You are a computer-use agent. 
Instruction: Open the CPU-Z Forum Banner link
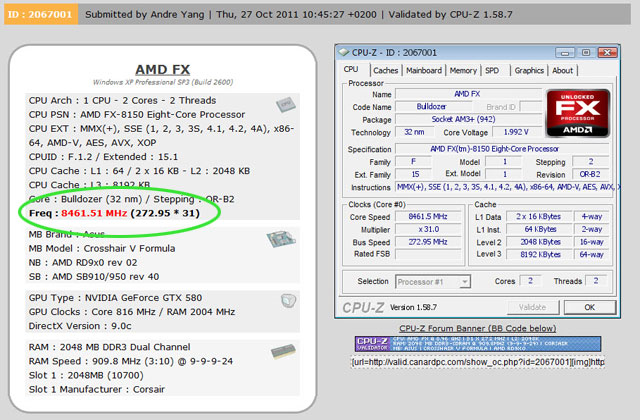point(477,329)
